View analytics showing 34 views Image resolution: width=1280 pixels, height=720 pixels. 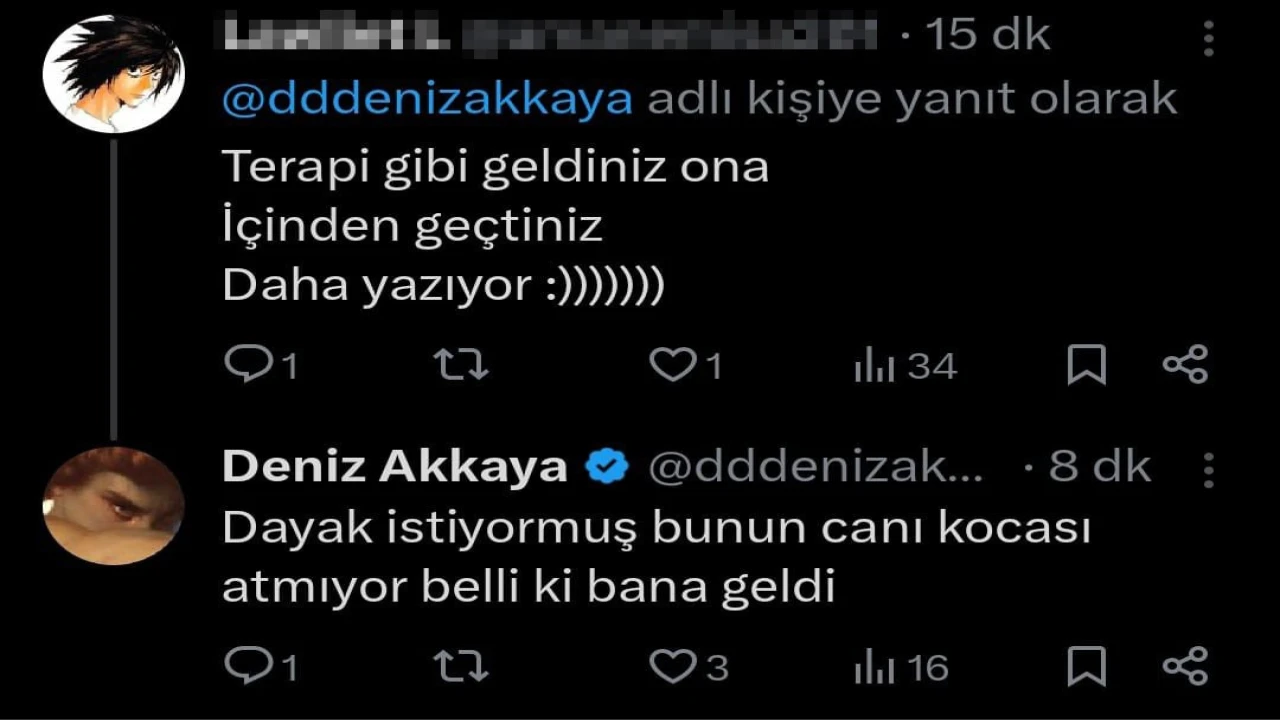pyautogui.click(x=874, y=367)
